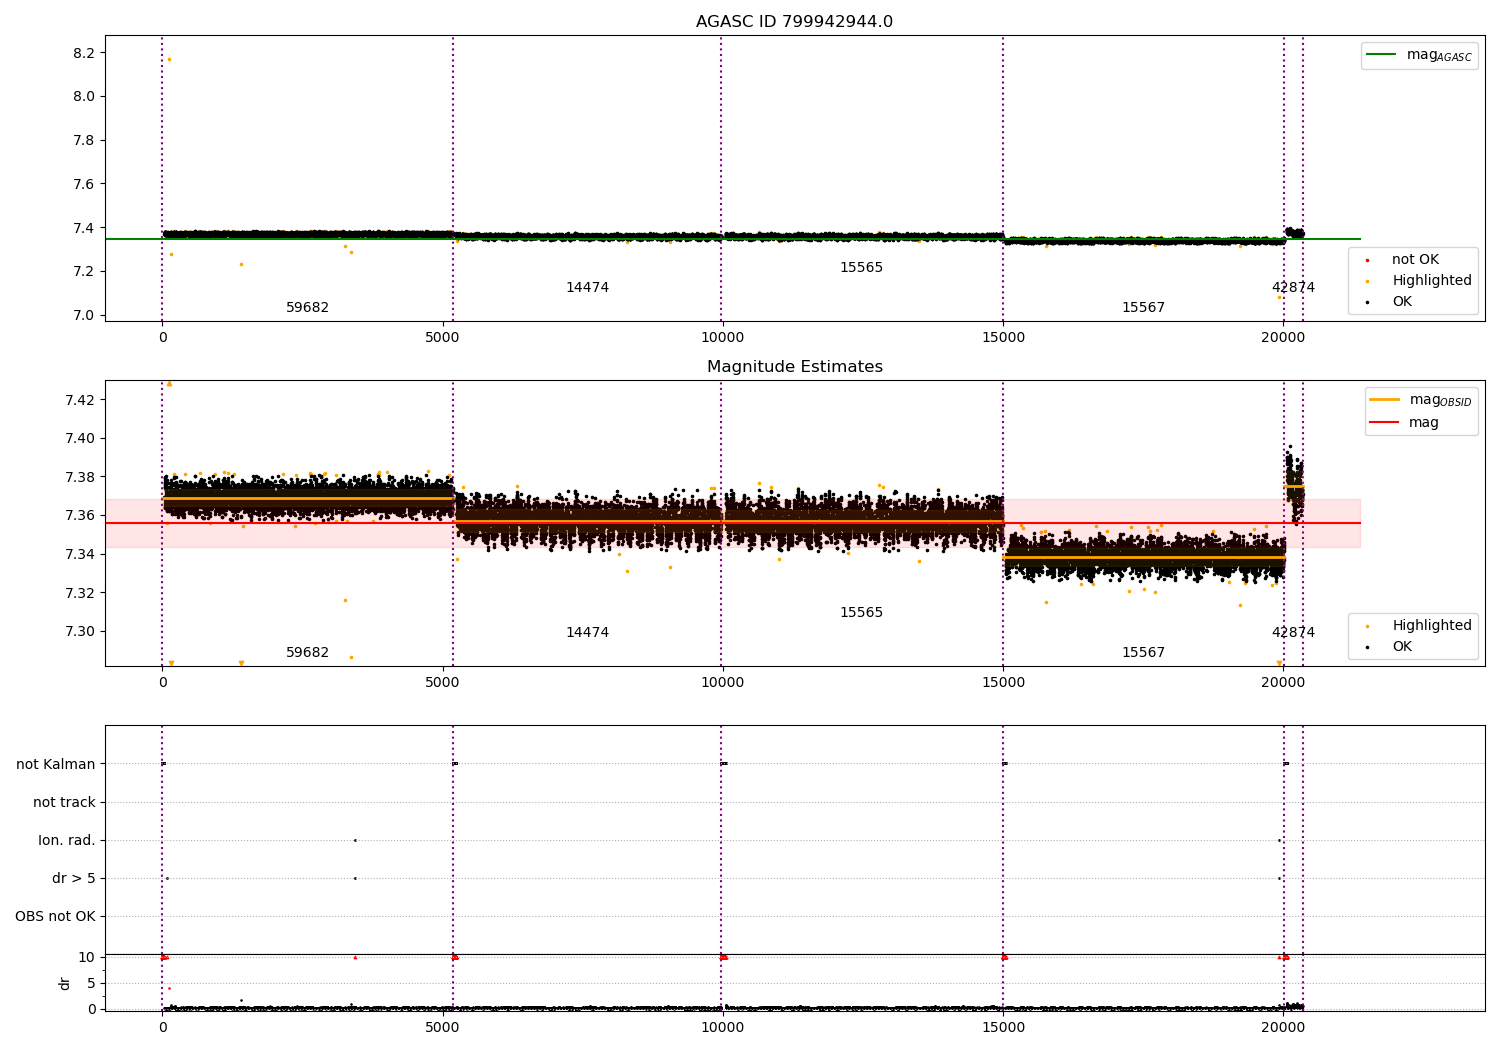Click the 'Ion. rad.' row label
This screenshot has height=1050, width=1500.
[67, 841]
